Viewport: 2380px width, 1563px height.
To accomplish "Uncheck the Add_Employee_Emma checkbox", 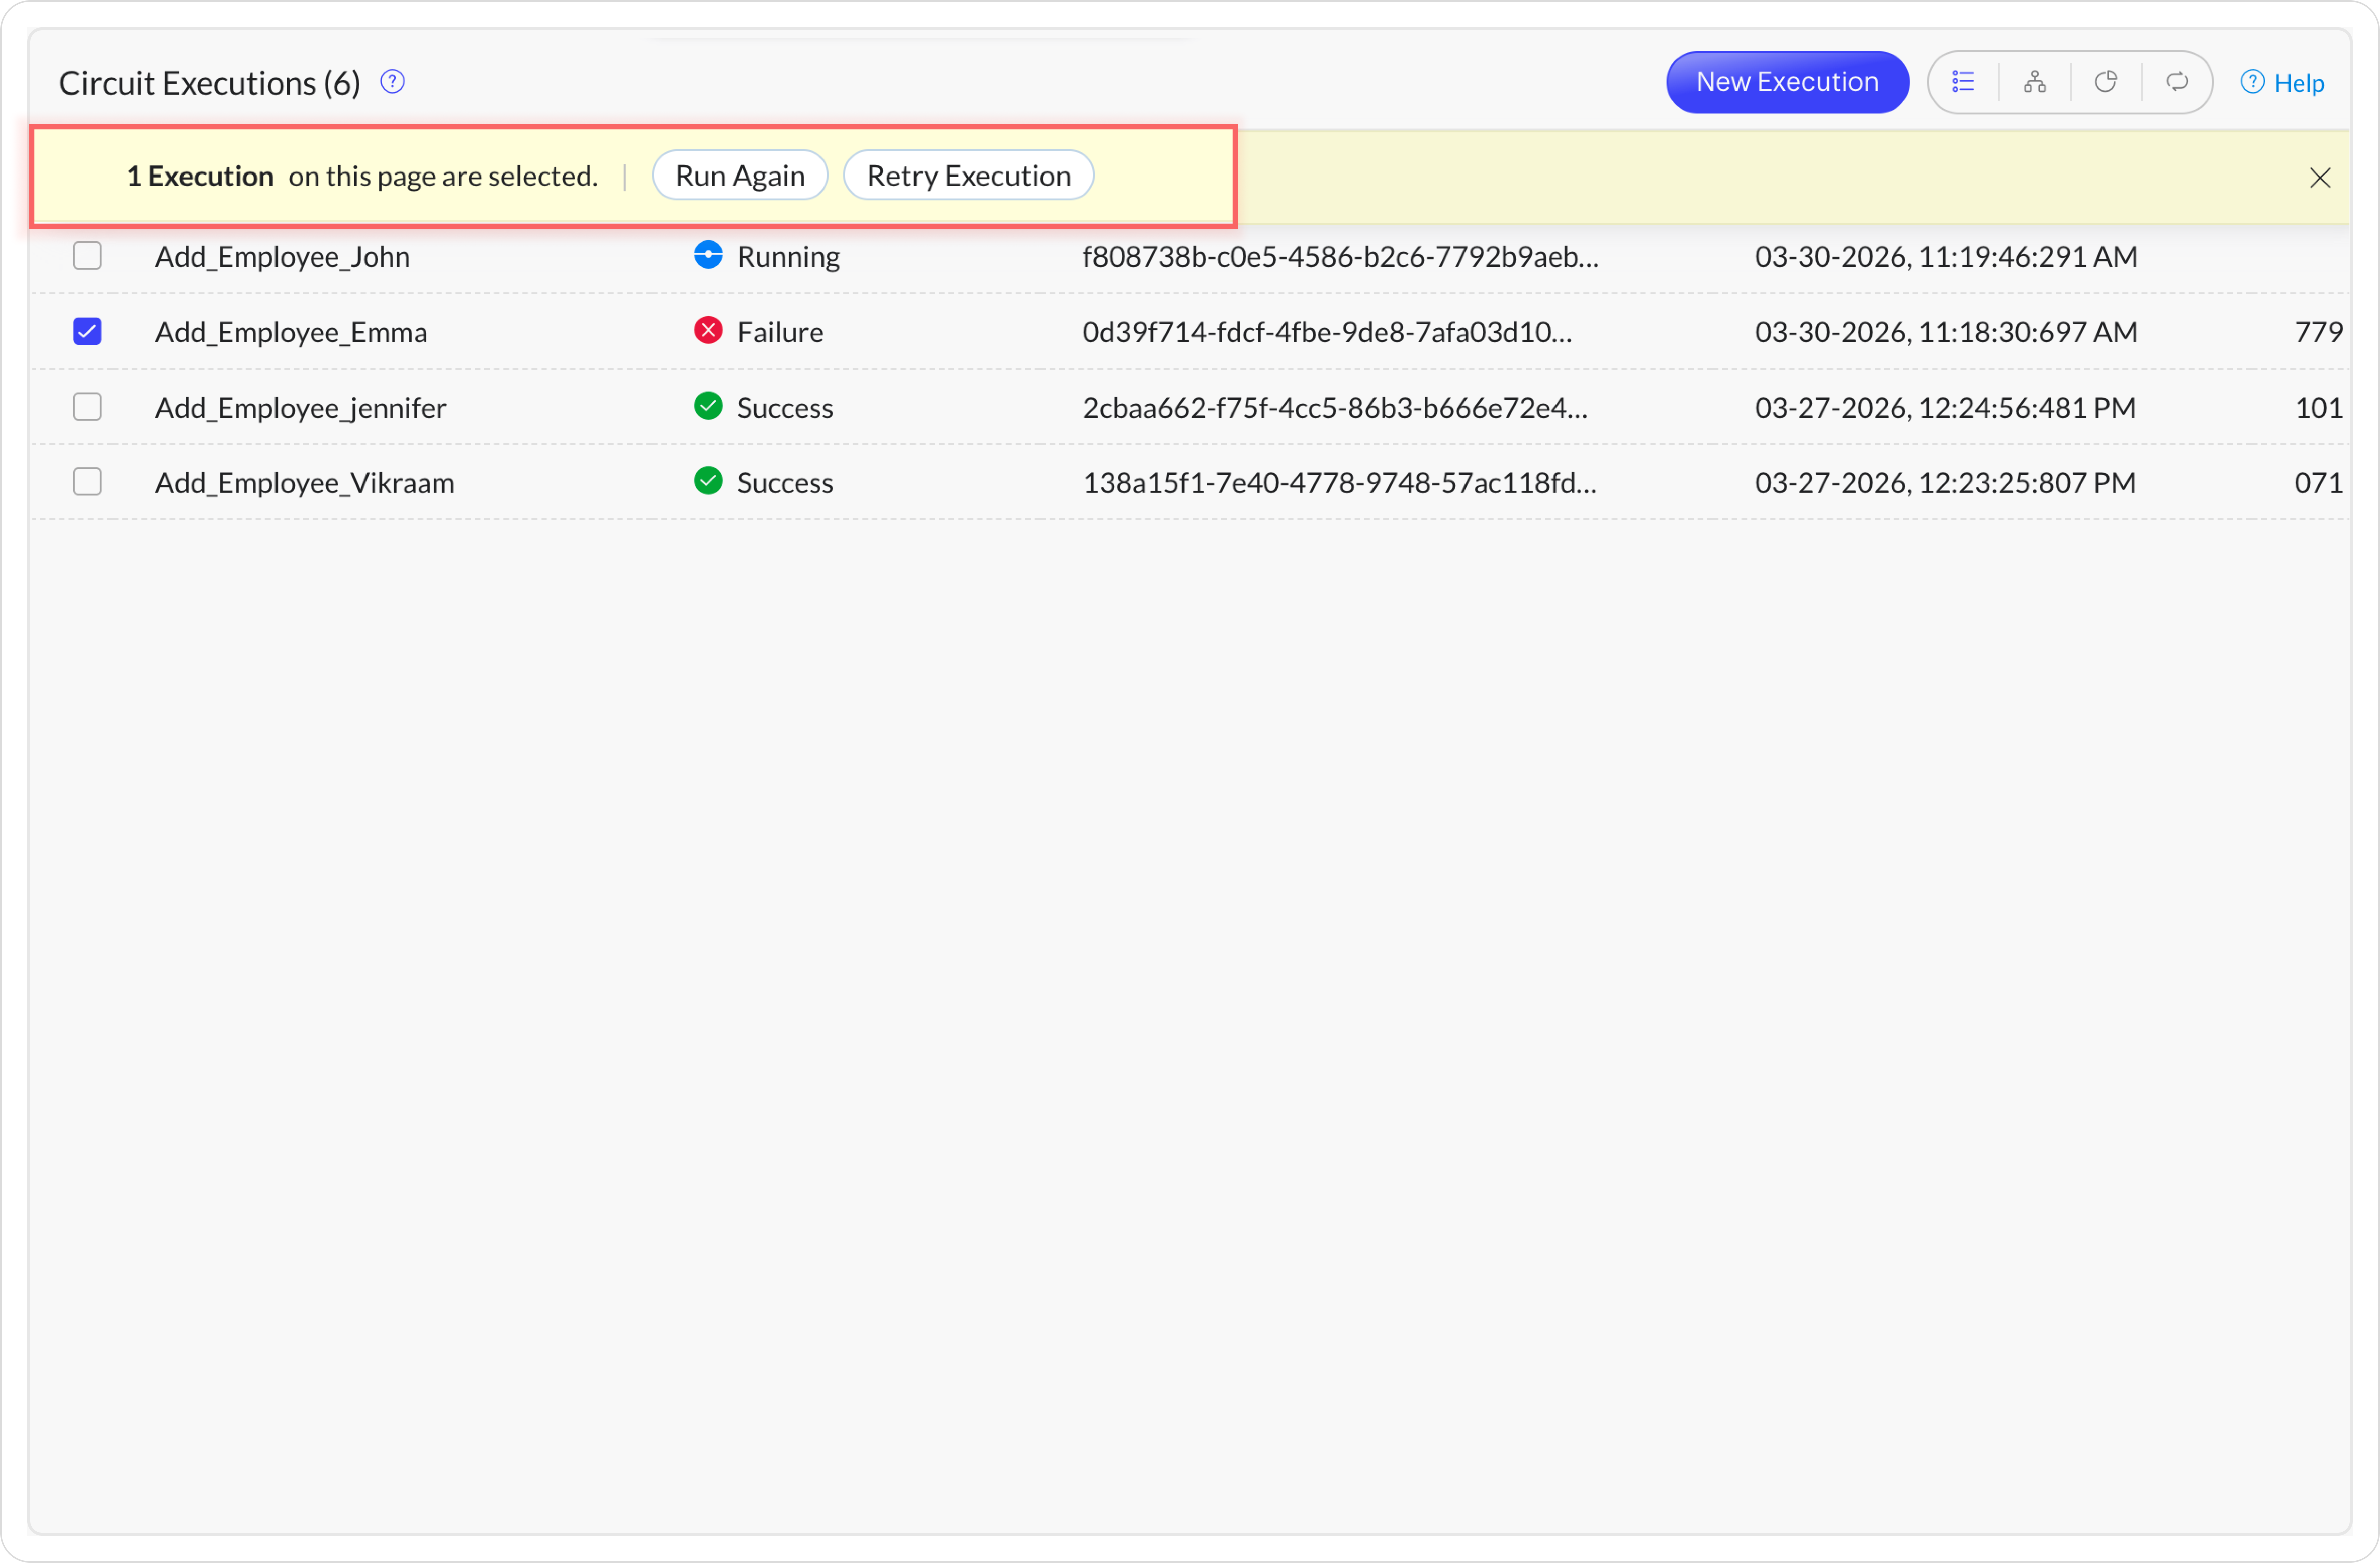I will coord(87,331).
